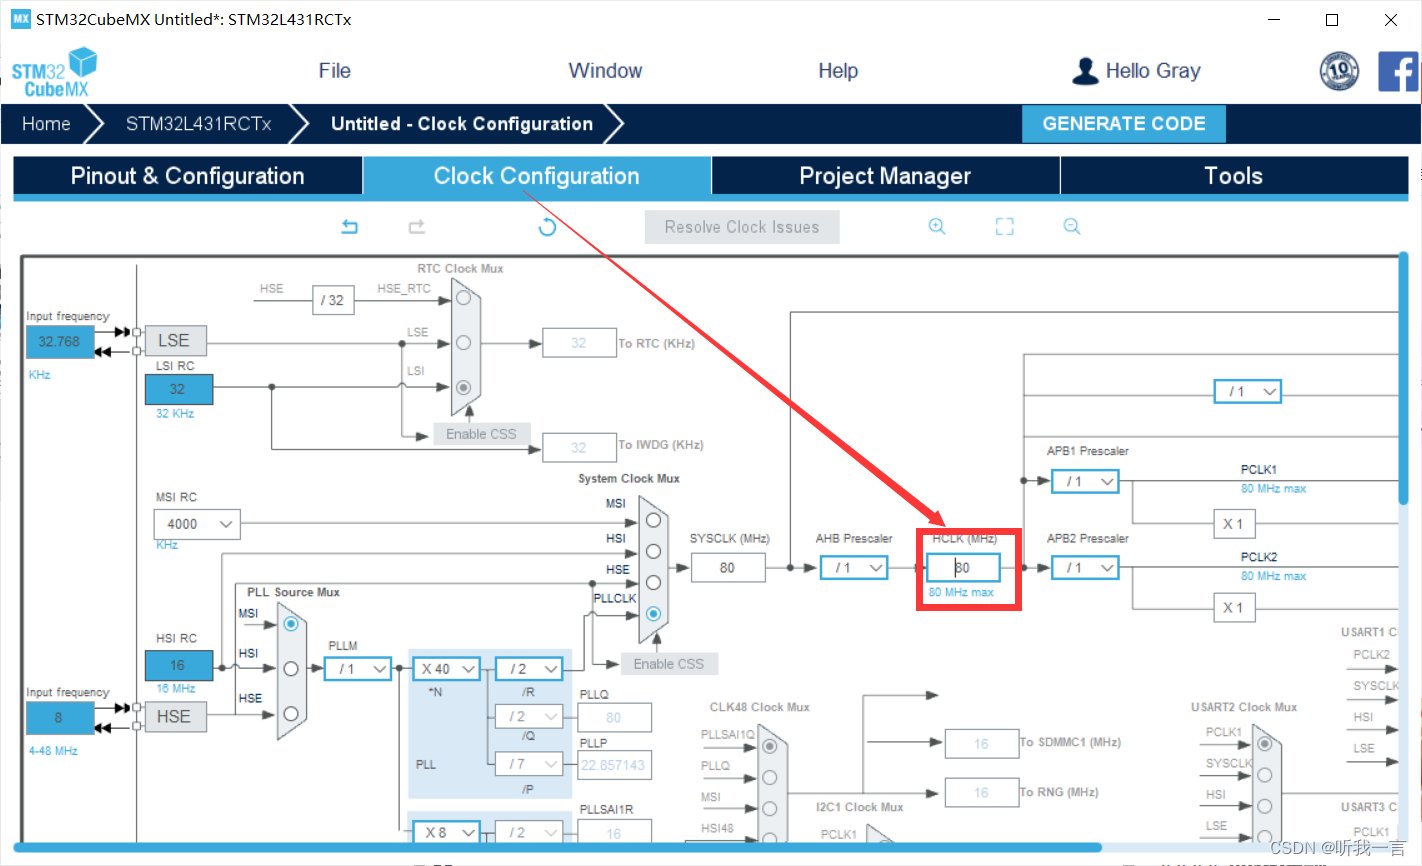Open the PLLM /1 divider dropdown
Image resolution: width=1422 pixels, height=866 pixels.
pyautogui.click(x=358, y=669)
